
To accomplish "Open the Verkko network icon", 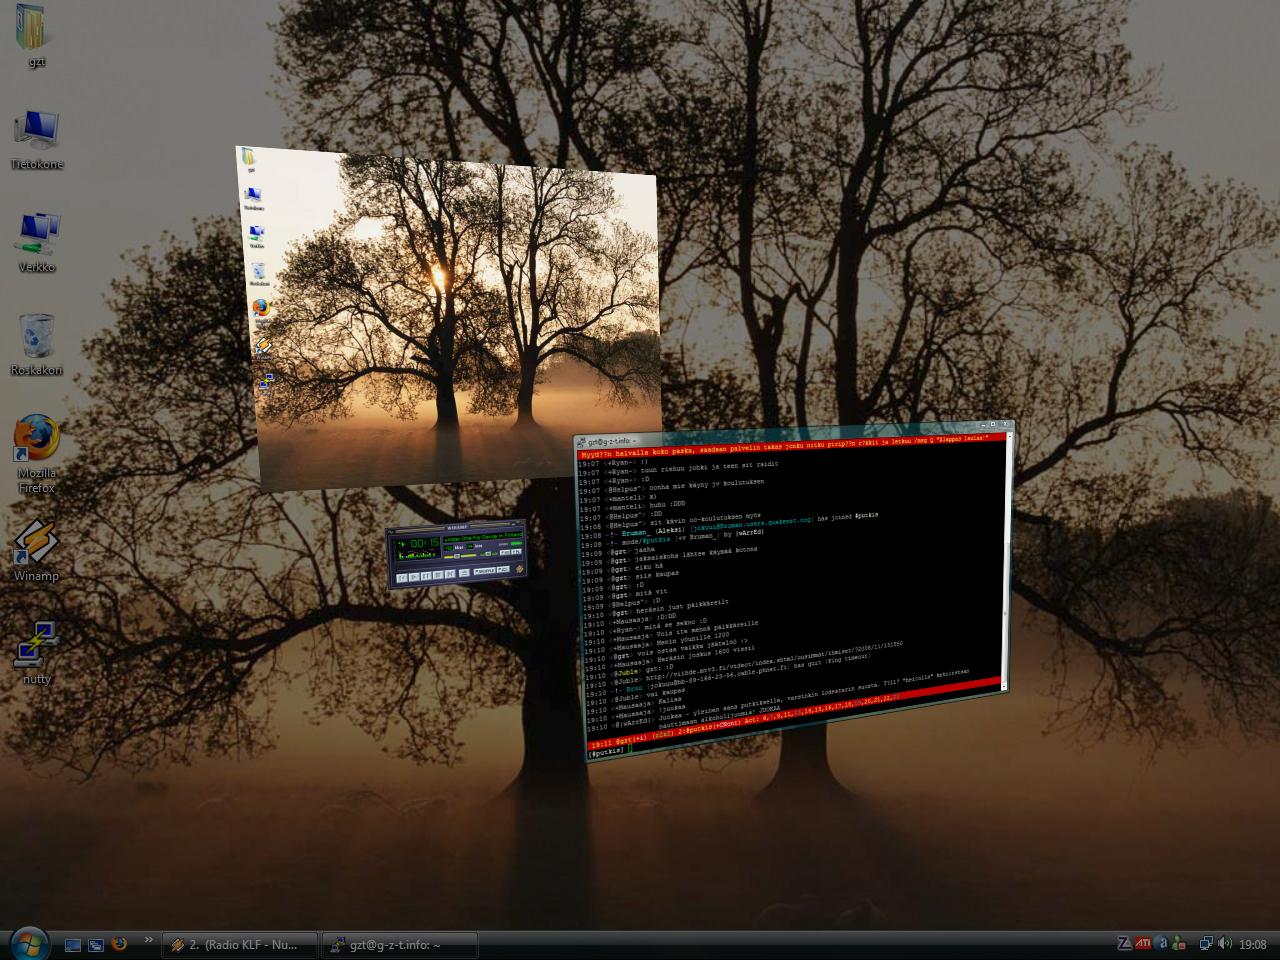I will [37, 235].
